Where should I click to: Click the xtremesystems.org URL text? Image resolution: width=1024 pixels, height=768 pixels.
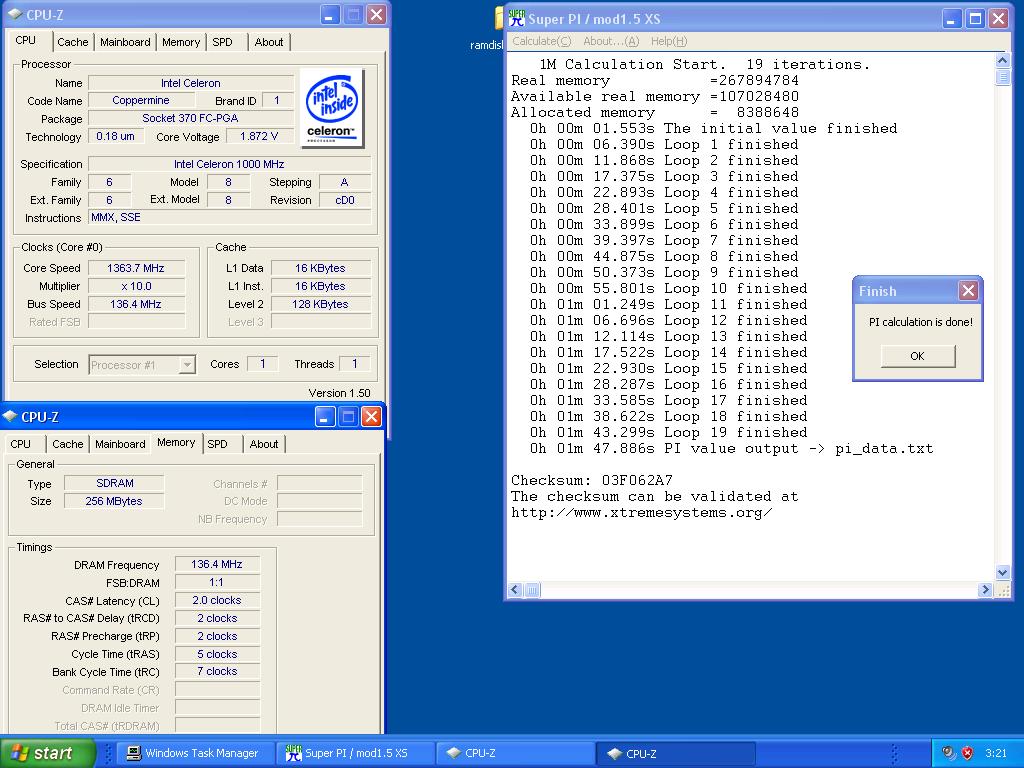[641, 513]
